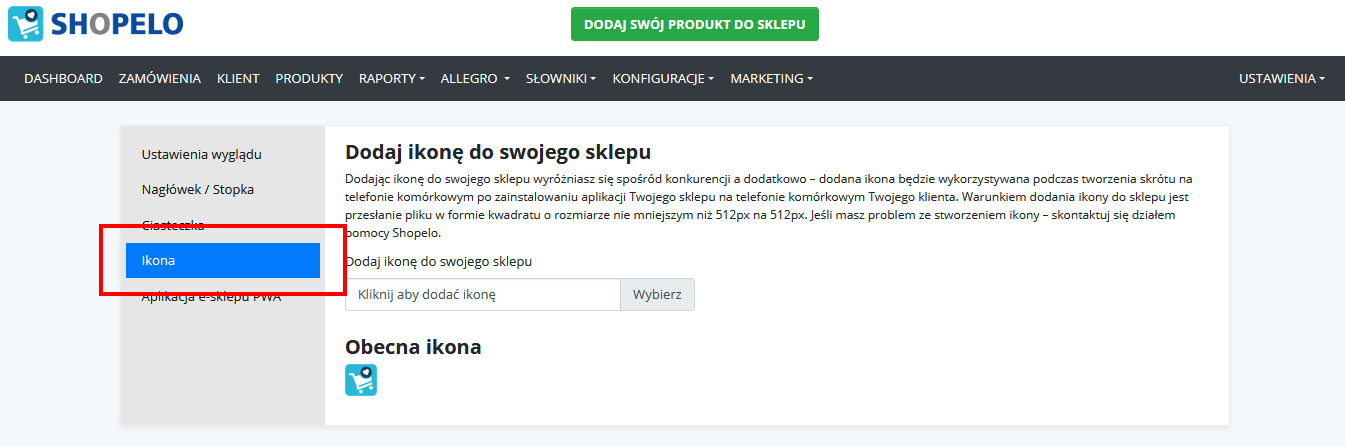Open the Produkty section
The width and height of the screenshot is (1345, 446).
pyautogui.click(x=309, y=78)
